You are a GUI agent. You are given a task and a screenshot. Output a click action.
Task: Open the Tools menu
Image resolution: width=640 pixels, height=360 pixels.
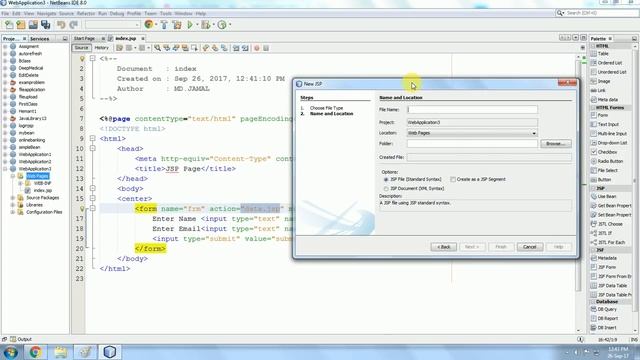pos(166,13)
